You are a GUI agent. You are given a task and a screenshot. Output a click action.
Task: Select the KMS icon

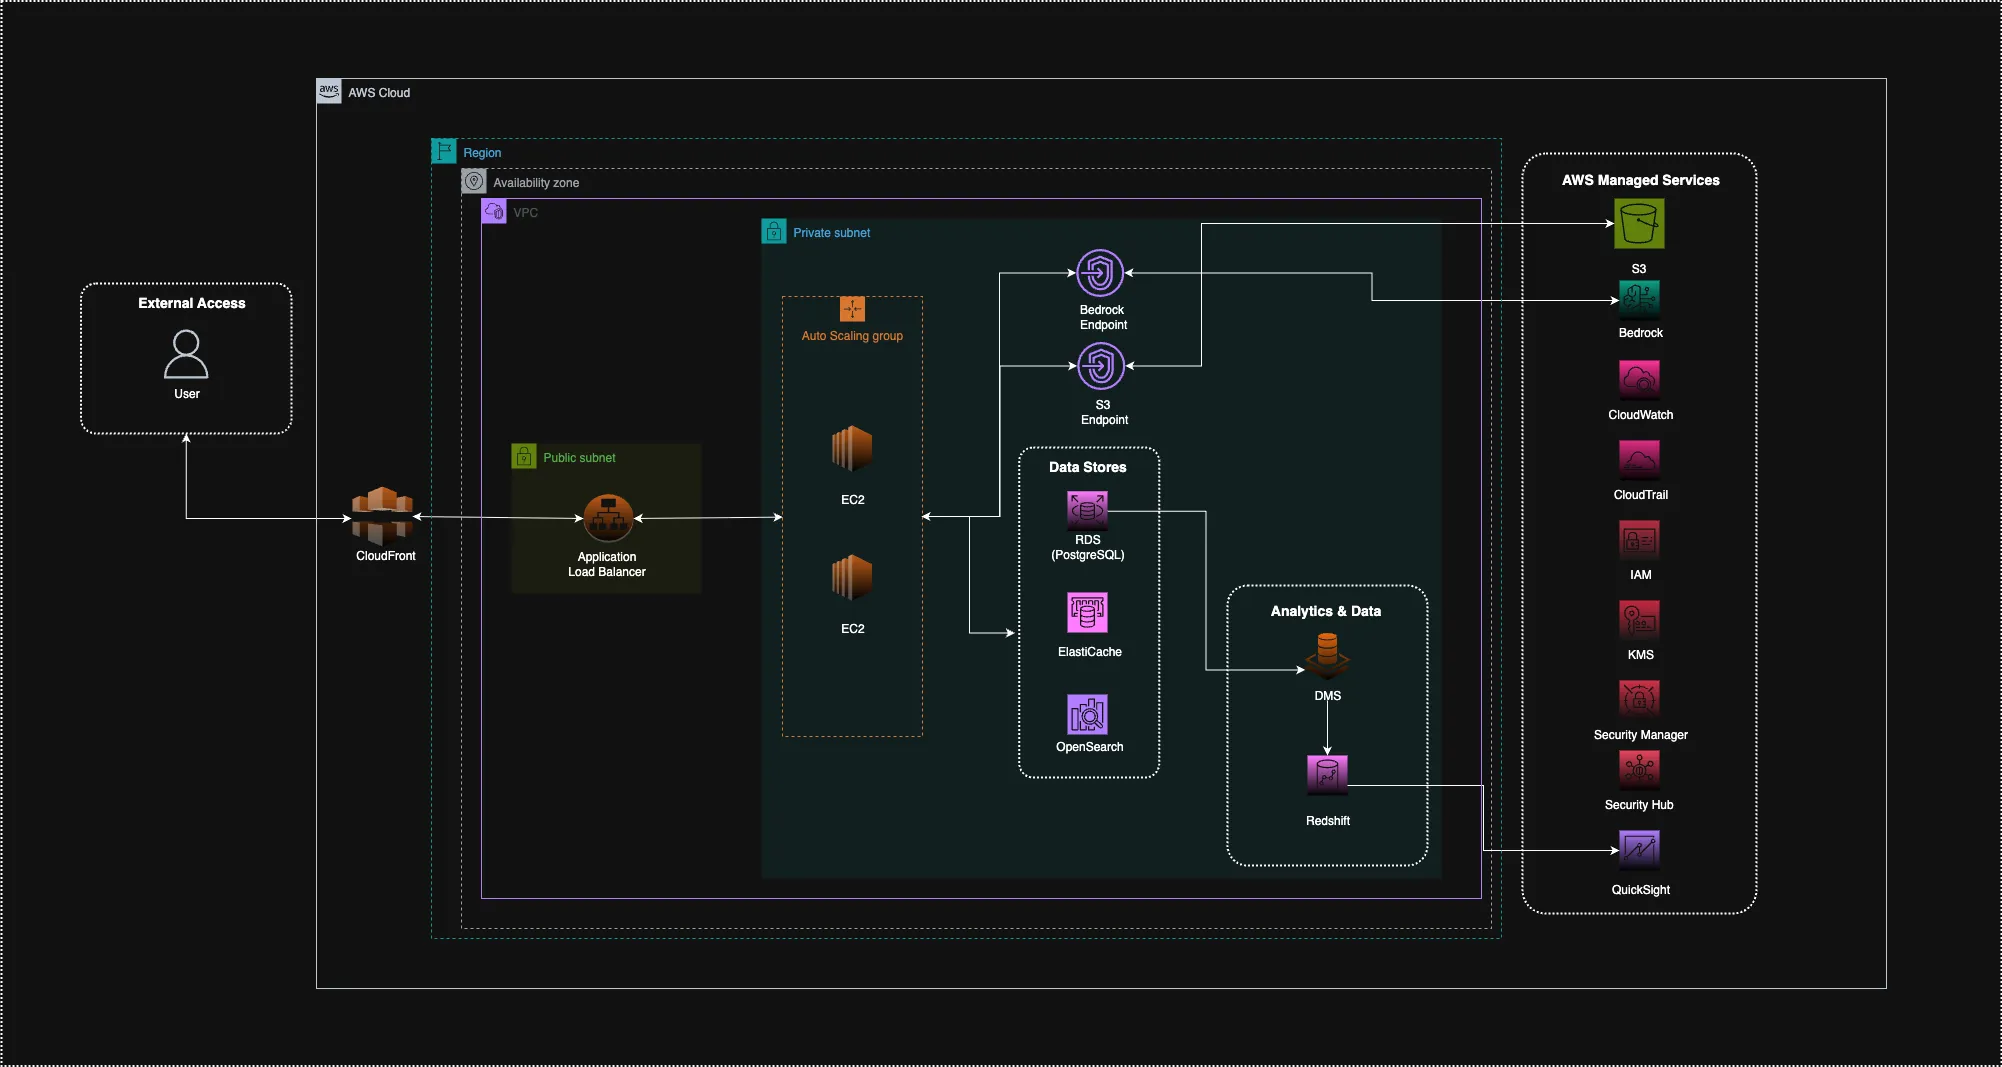coord(1639,620)
